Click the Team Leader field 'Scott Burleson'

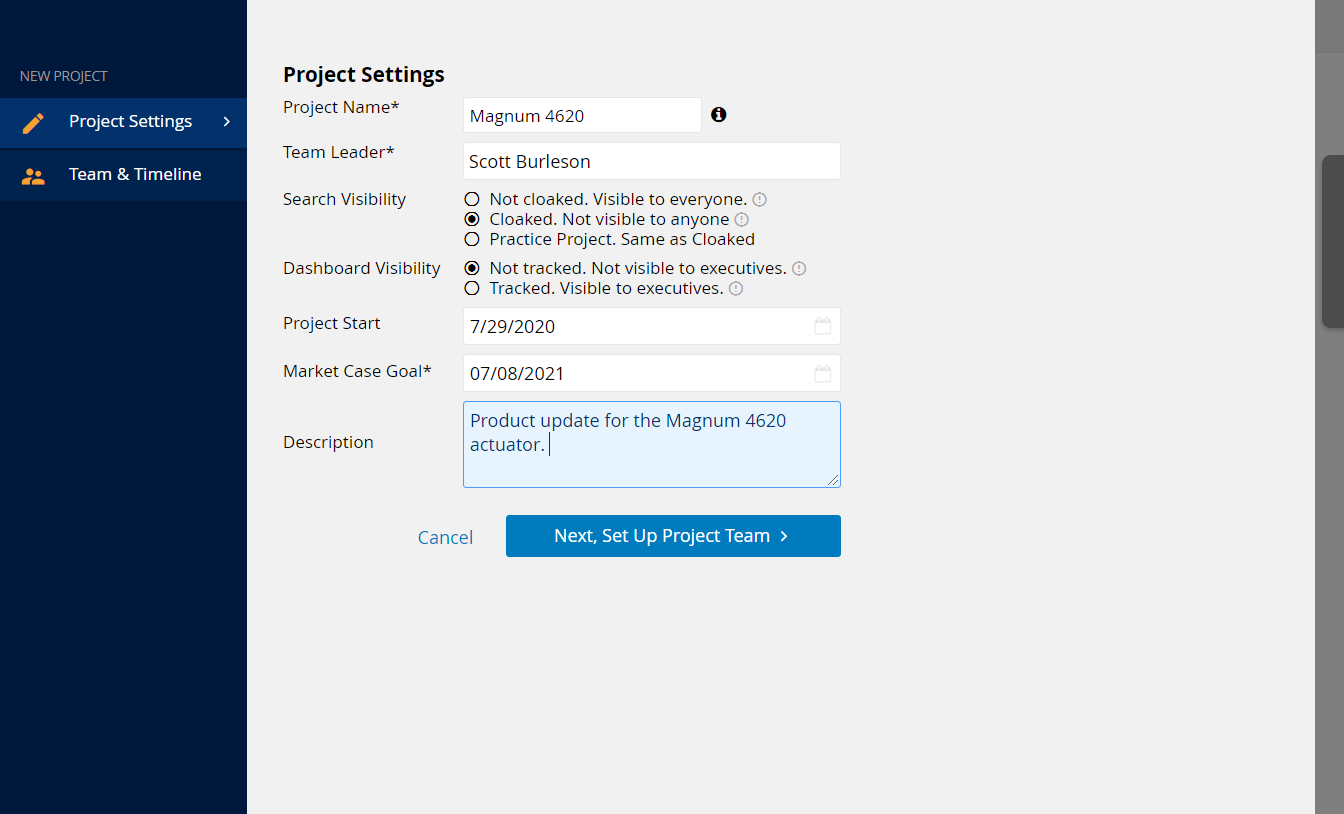[652, 161]
